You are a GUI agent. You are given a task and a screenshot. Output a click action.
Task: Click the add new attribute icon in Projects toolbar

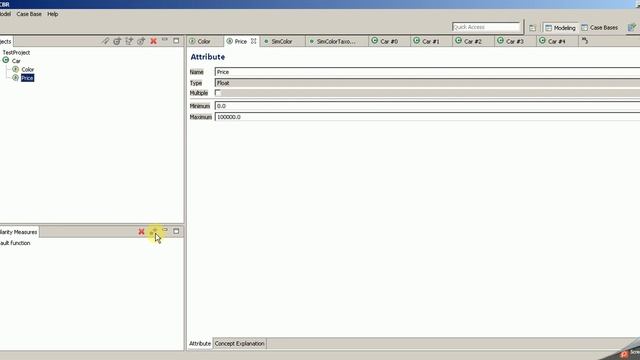pyautogui.click(x=129, y=41)
